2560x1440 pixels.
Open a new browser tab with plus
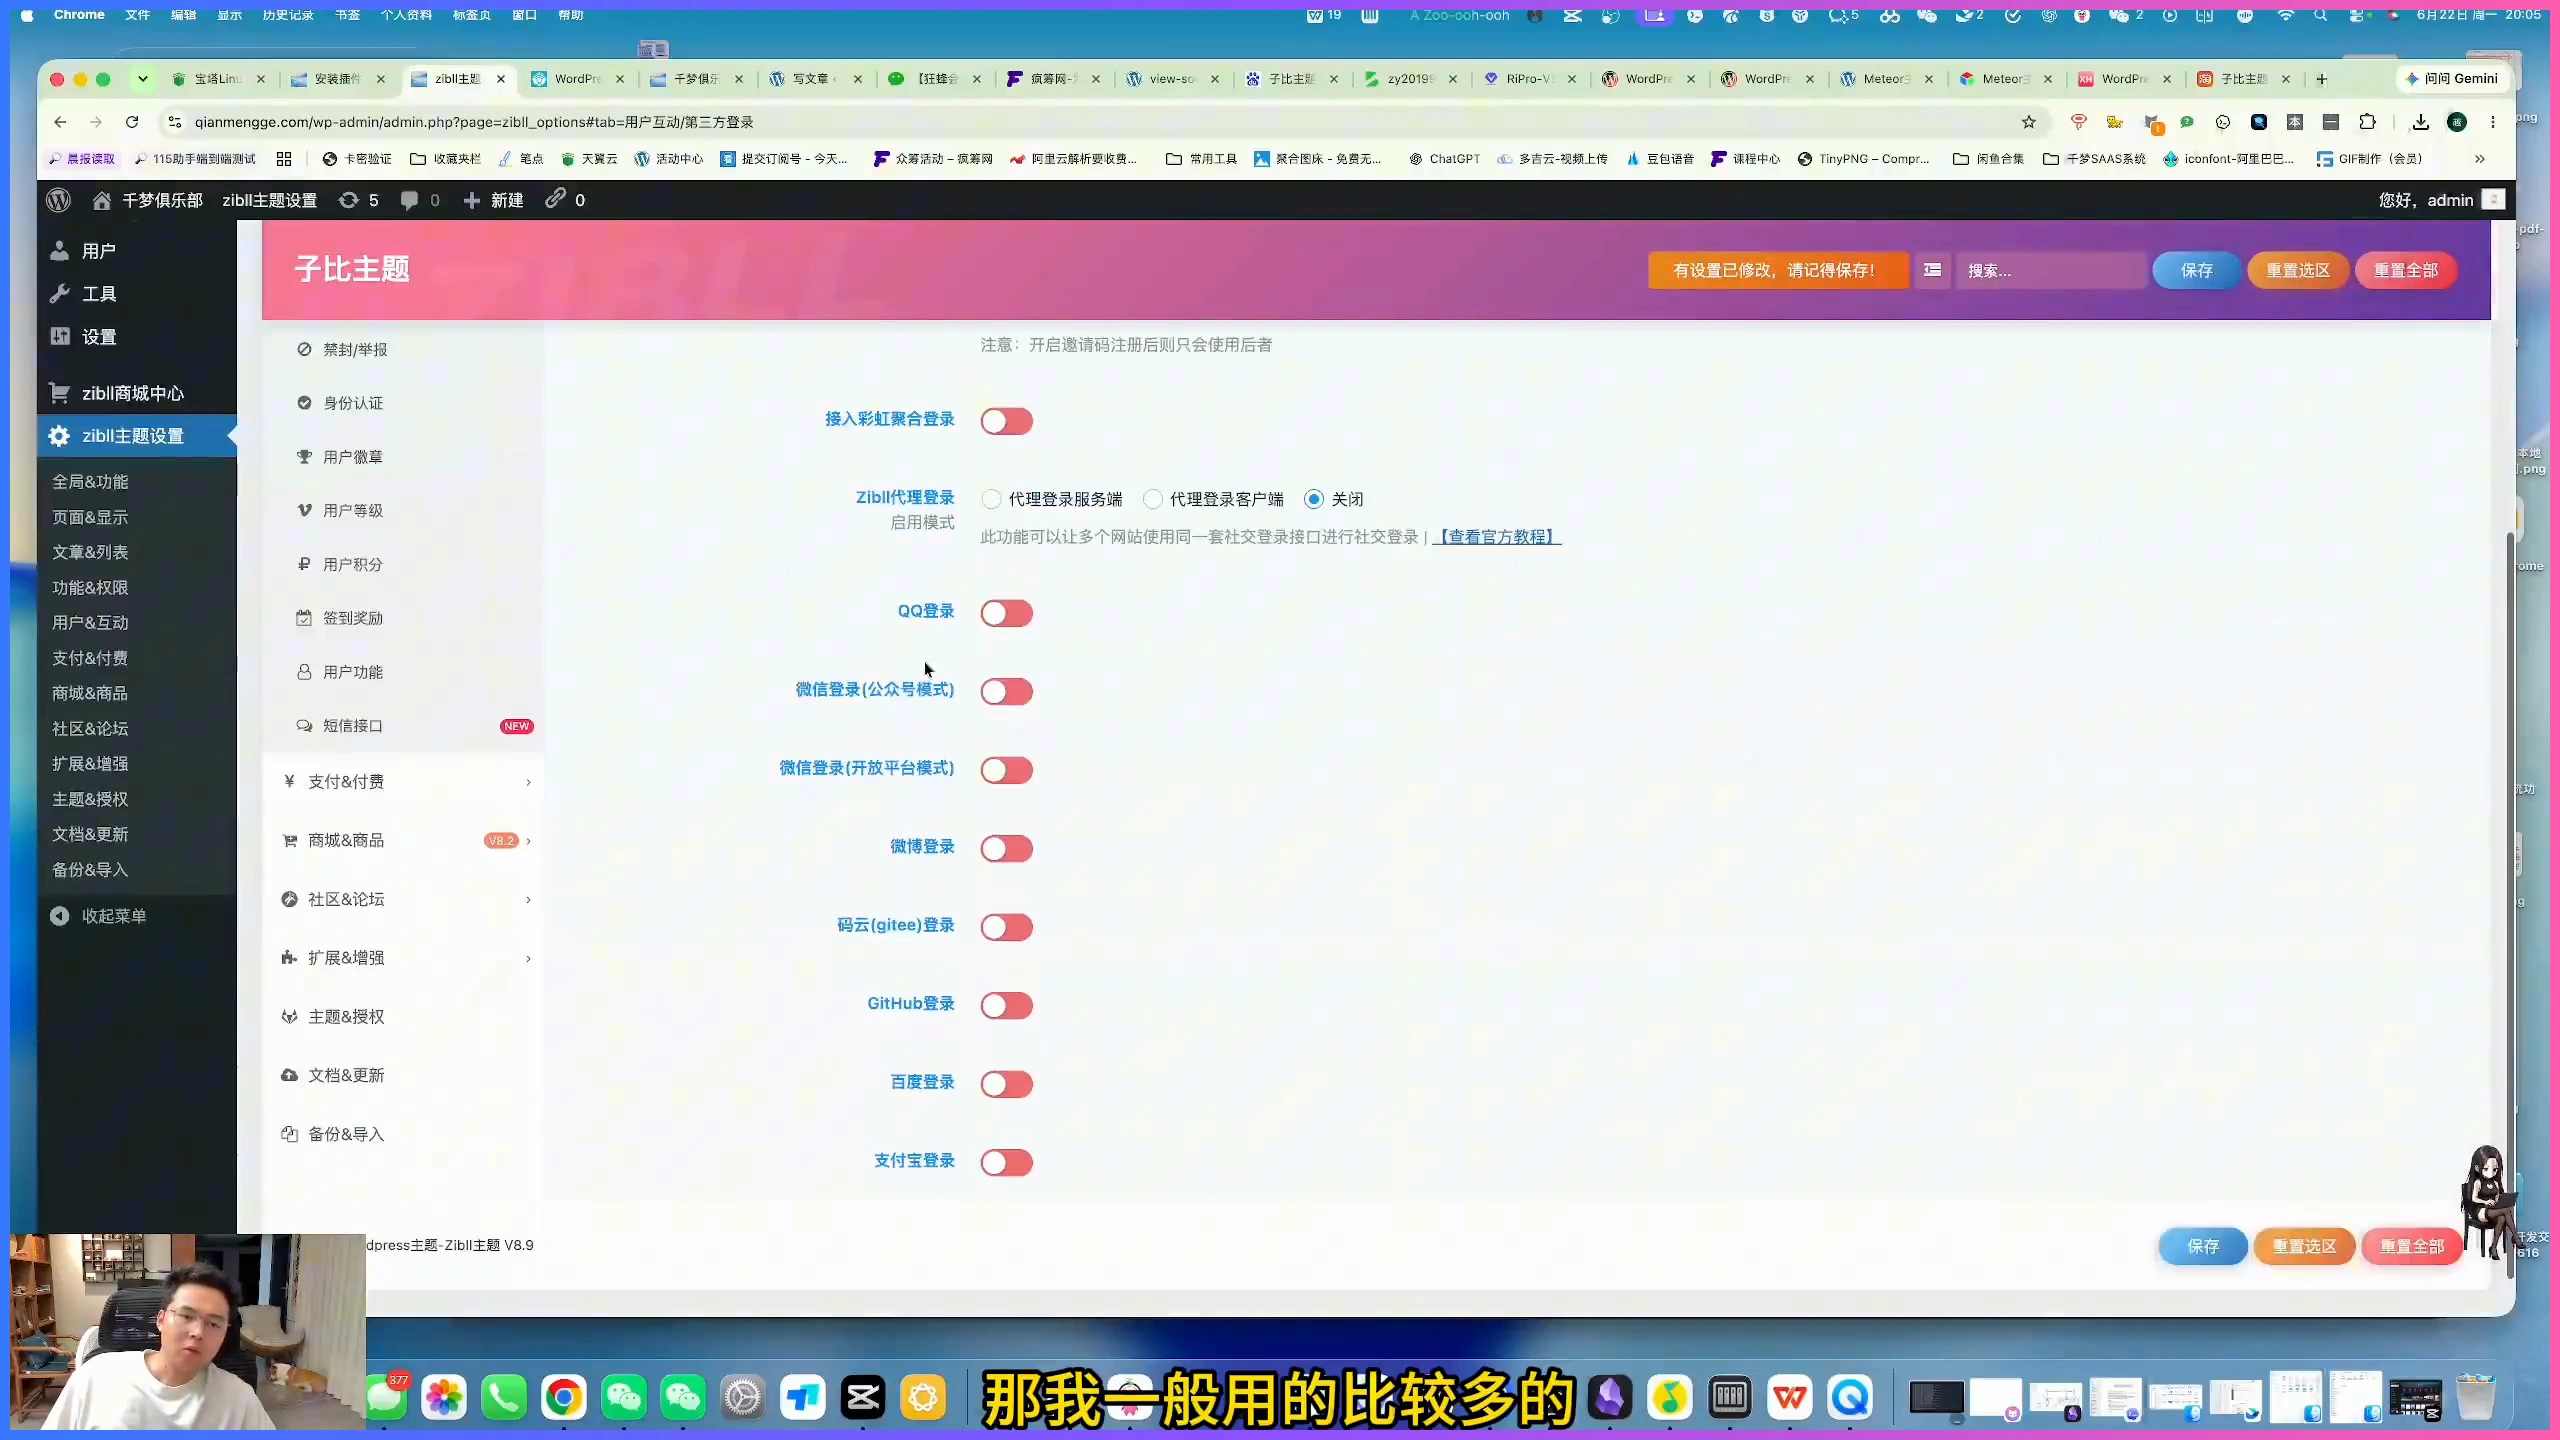pos(2322,79)
